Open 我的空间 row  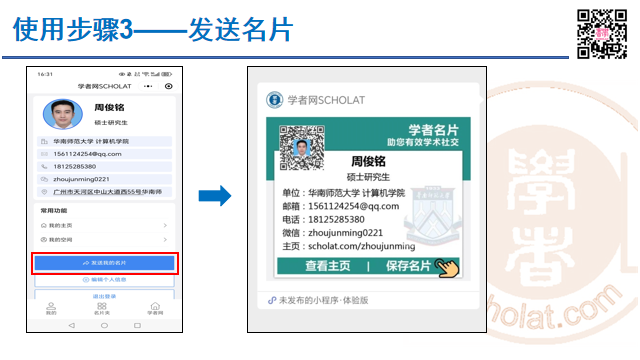pos(104,240)
